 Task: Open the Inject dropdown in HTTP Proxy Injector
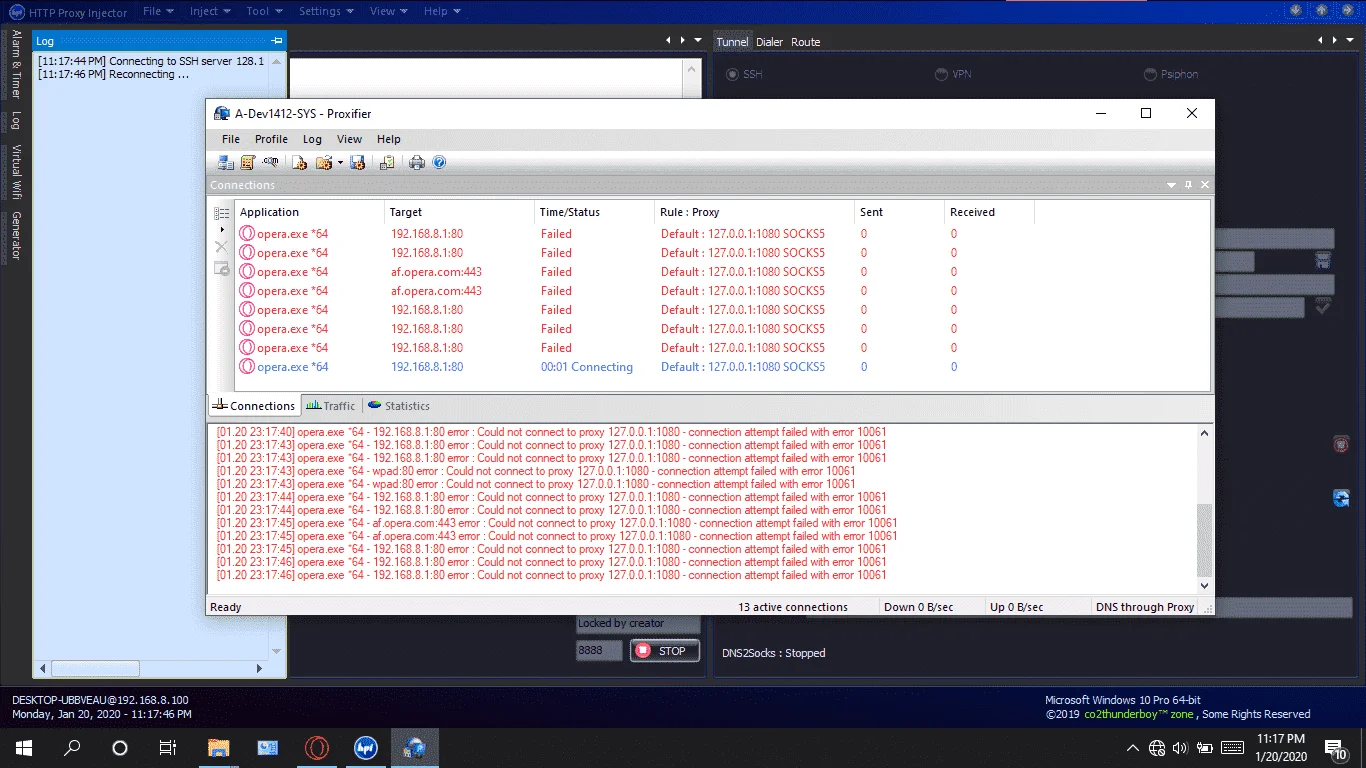click(x=210, y=11)
